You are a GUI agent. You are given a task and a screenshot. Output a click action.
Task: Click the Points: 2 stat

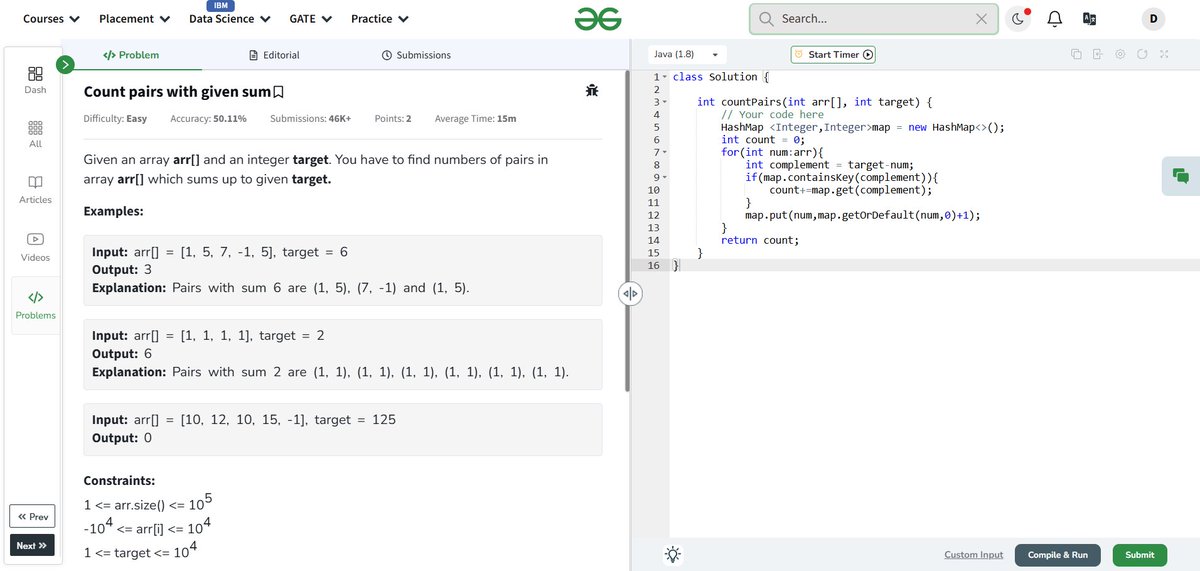[x=392, y=119]
